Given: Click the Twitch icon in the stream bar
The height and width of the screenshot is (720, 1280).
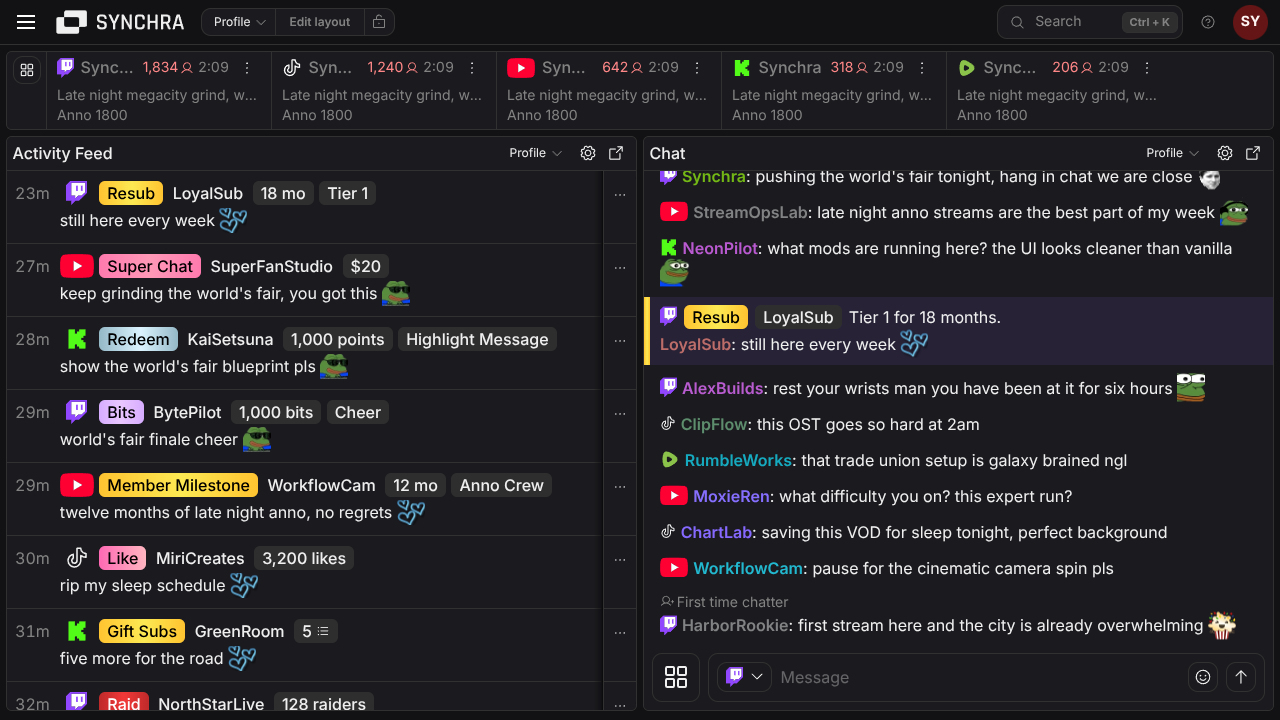Looking at the screenshot, I should 65,67.
